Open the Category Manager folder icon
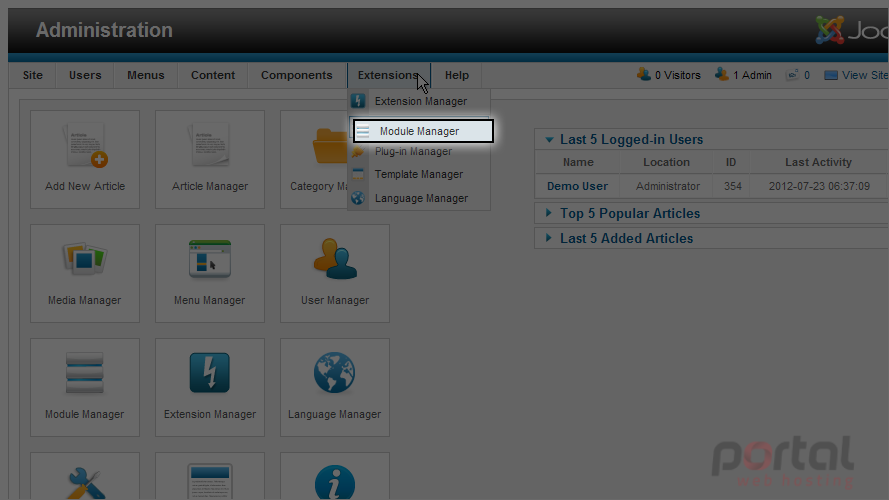The height and width of the screenshot is (500, 889). pyautogui.click(x=329, y=146)
